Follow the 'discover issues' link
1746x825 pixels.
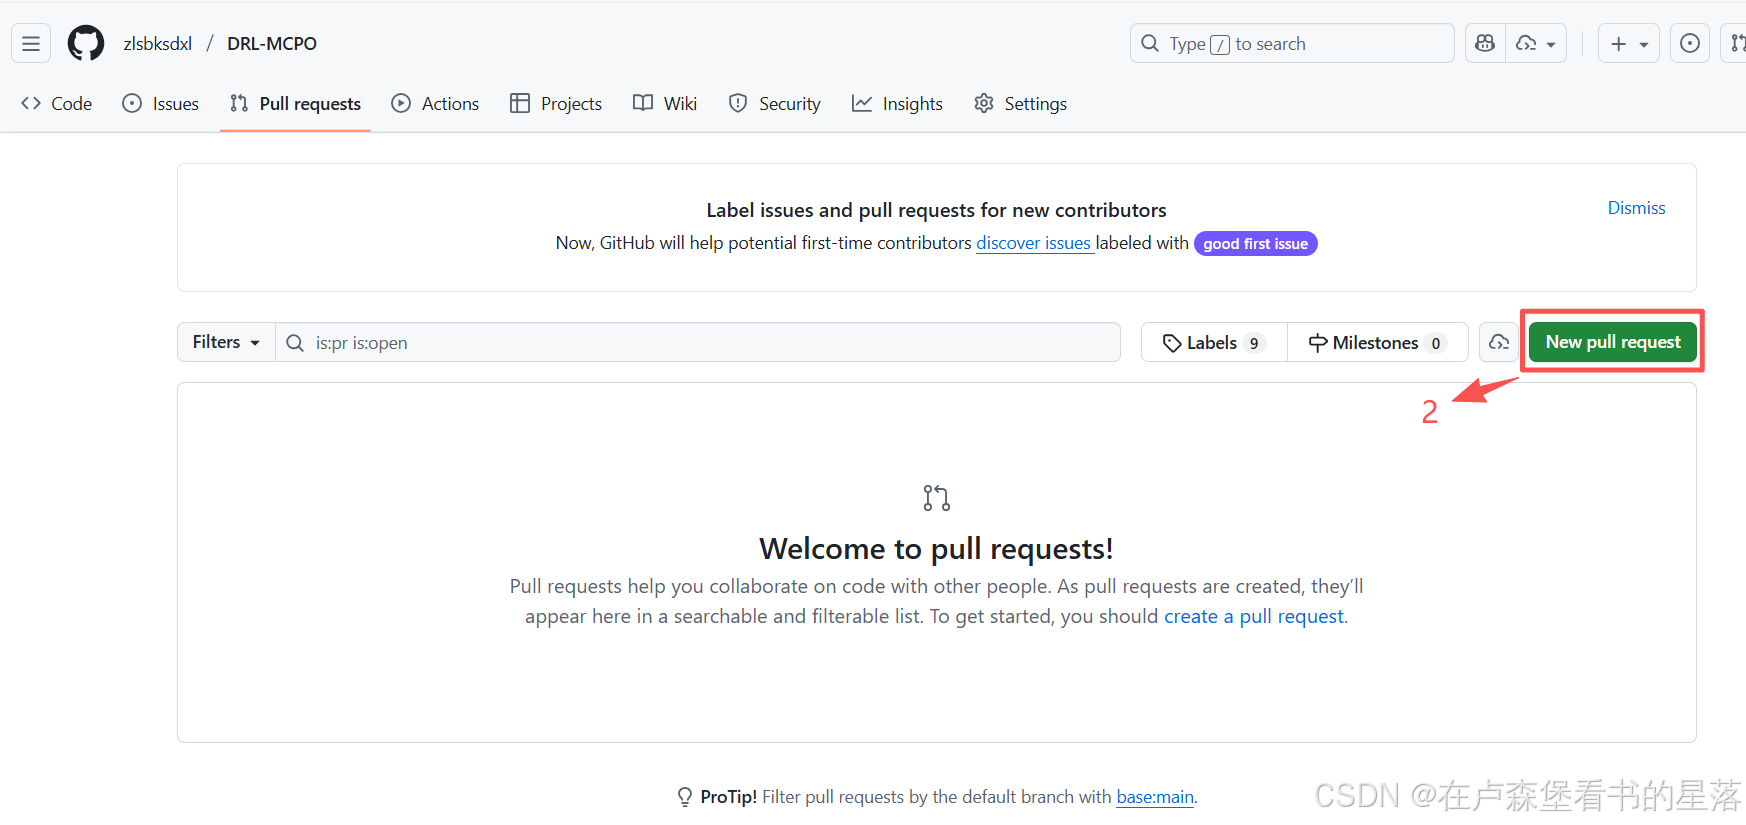click(1034, 243)
